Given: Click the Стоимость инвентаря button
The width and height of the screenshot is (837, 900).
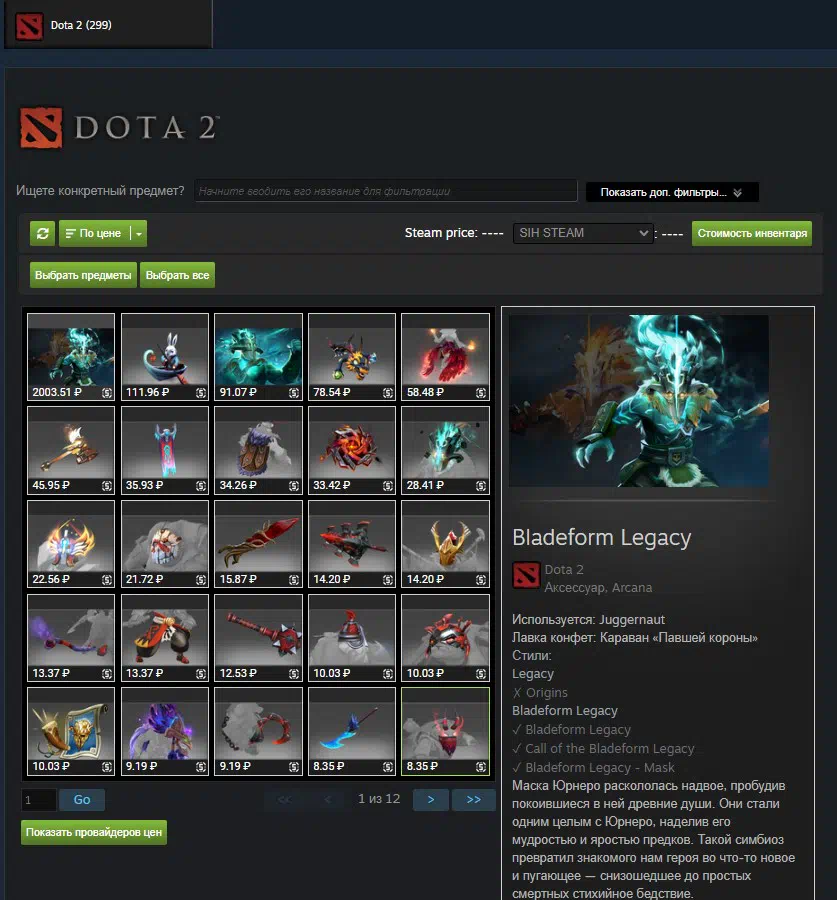Looking at the screenshot, I should point(751,234).
